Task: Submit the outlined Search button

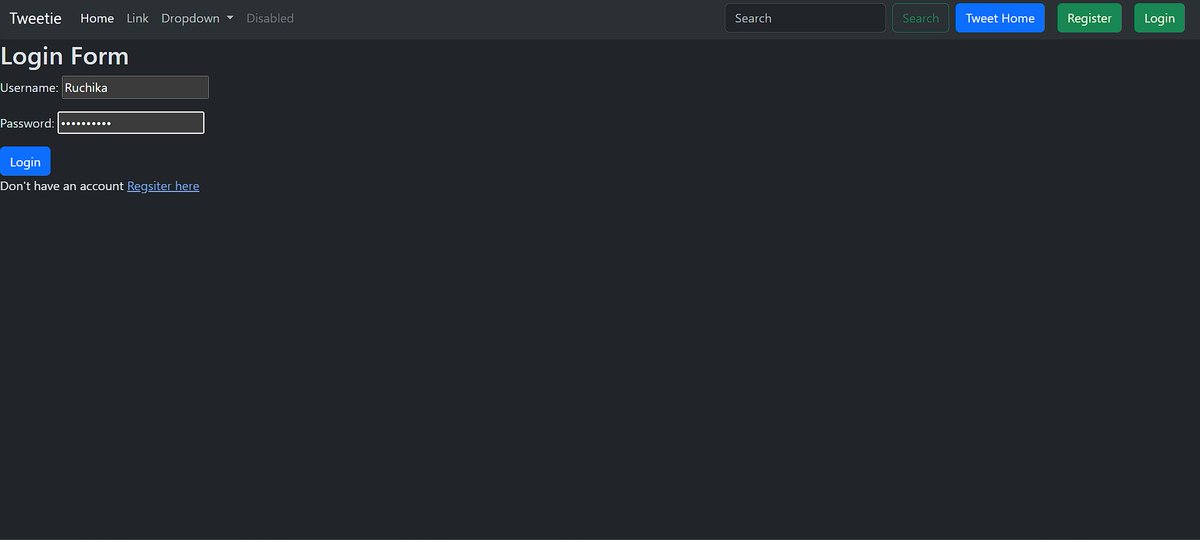Action: (920, 18)
